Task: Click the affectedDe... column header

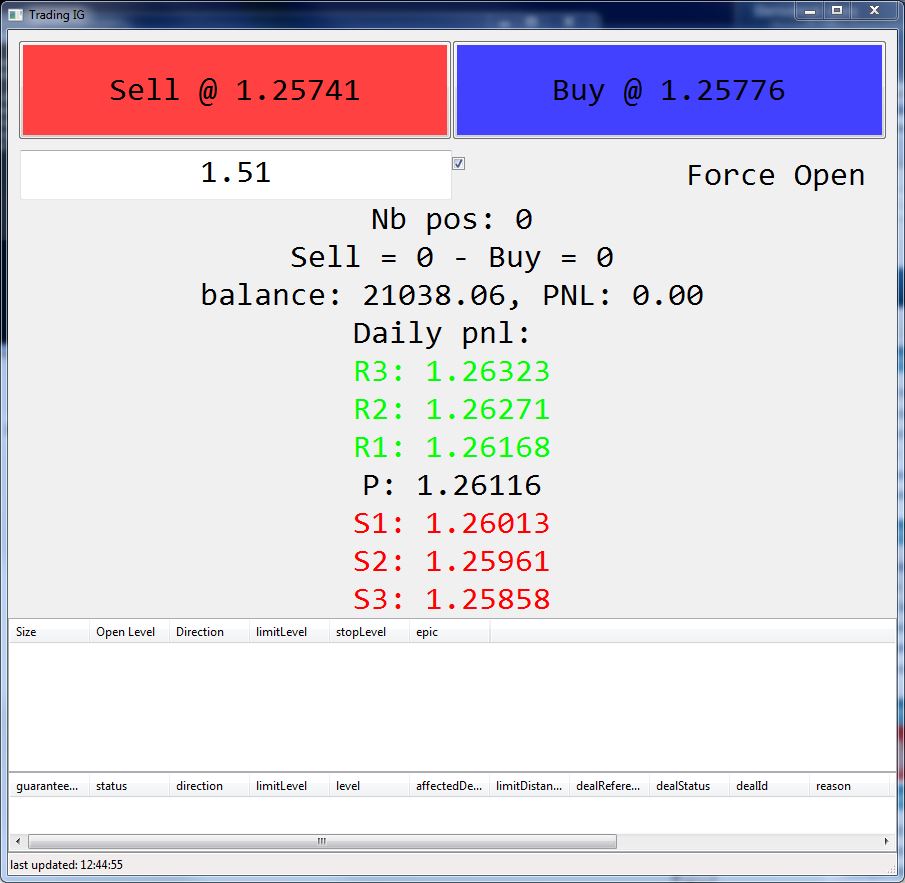Action: tap(450, 786)
